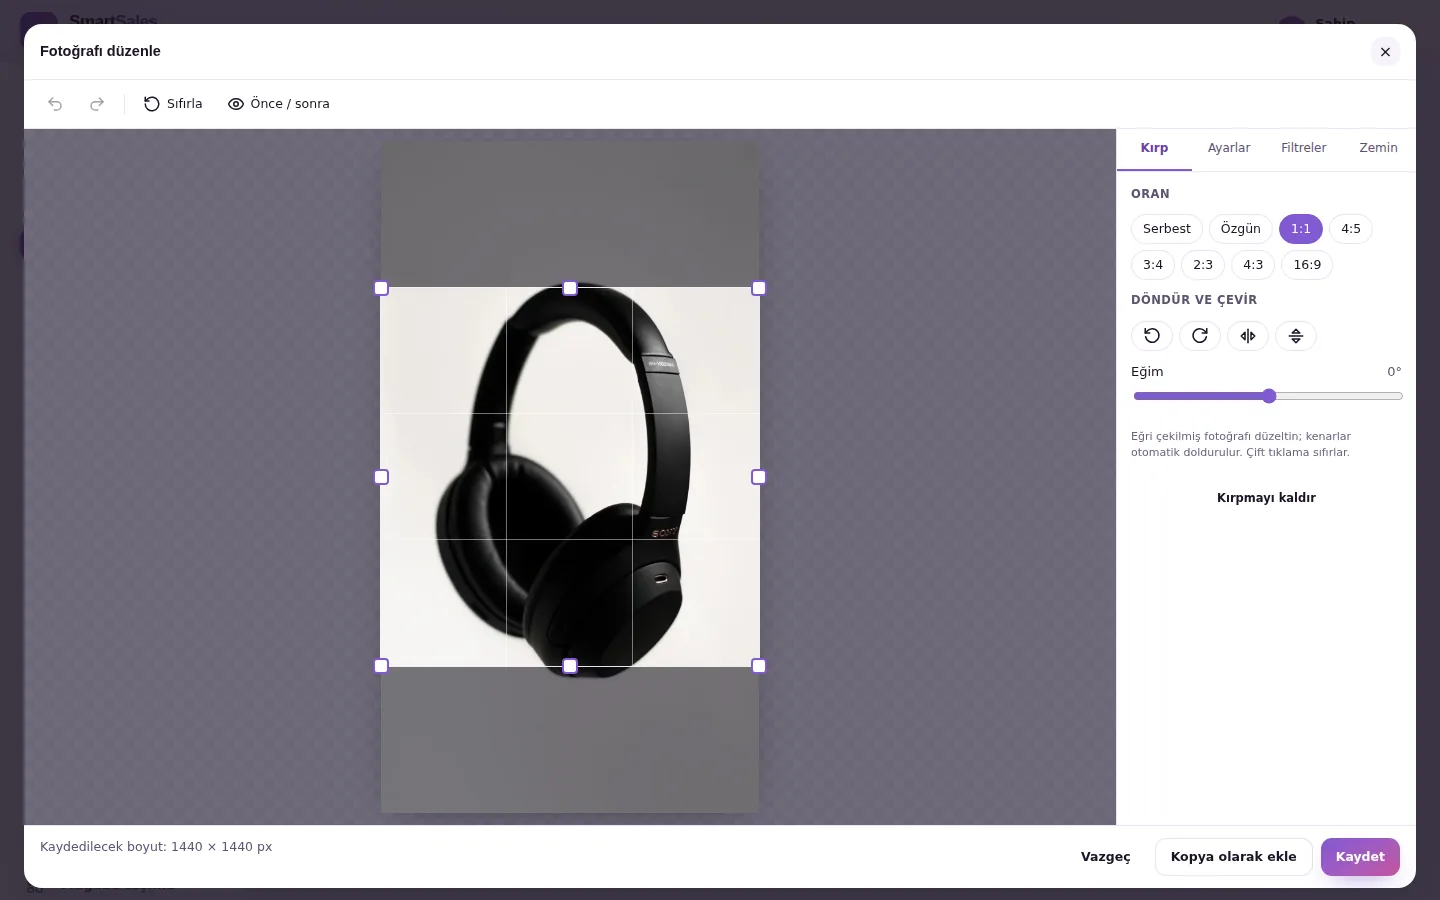This screenshot has width=1440, height=900.
Task: Click the bottom-left crop handle
Action: (381, 666)
